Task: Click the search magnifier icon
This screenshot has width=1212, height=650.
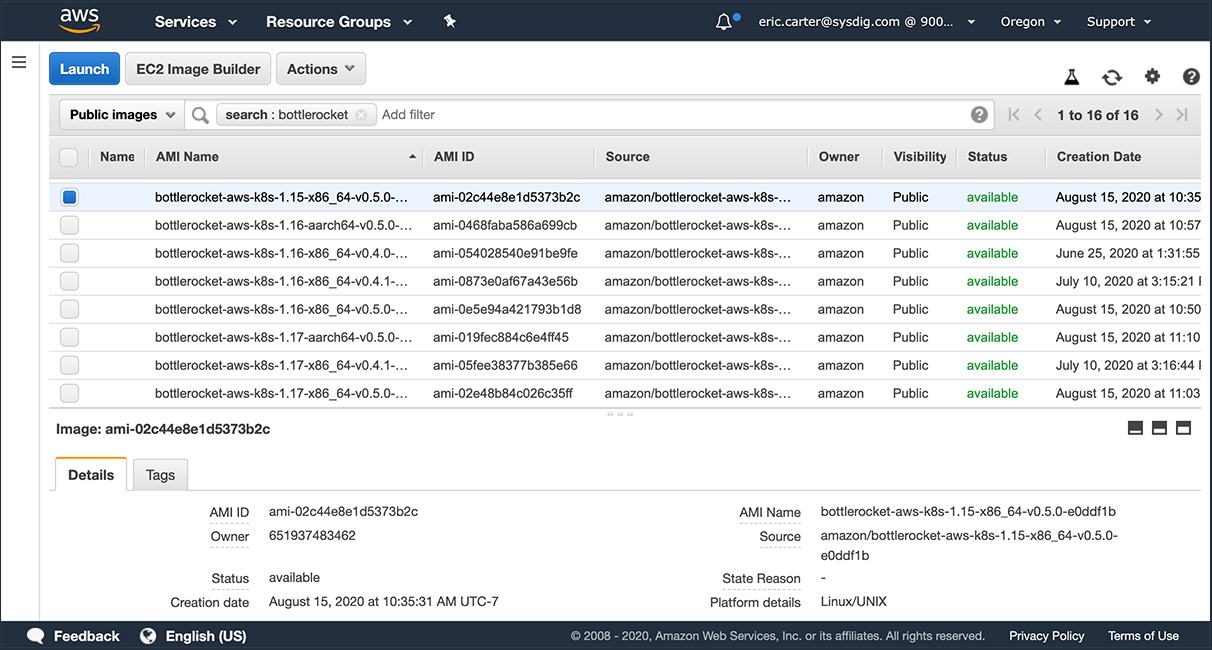Action: tap(200, 115)
